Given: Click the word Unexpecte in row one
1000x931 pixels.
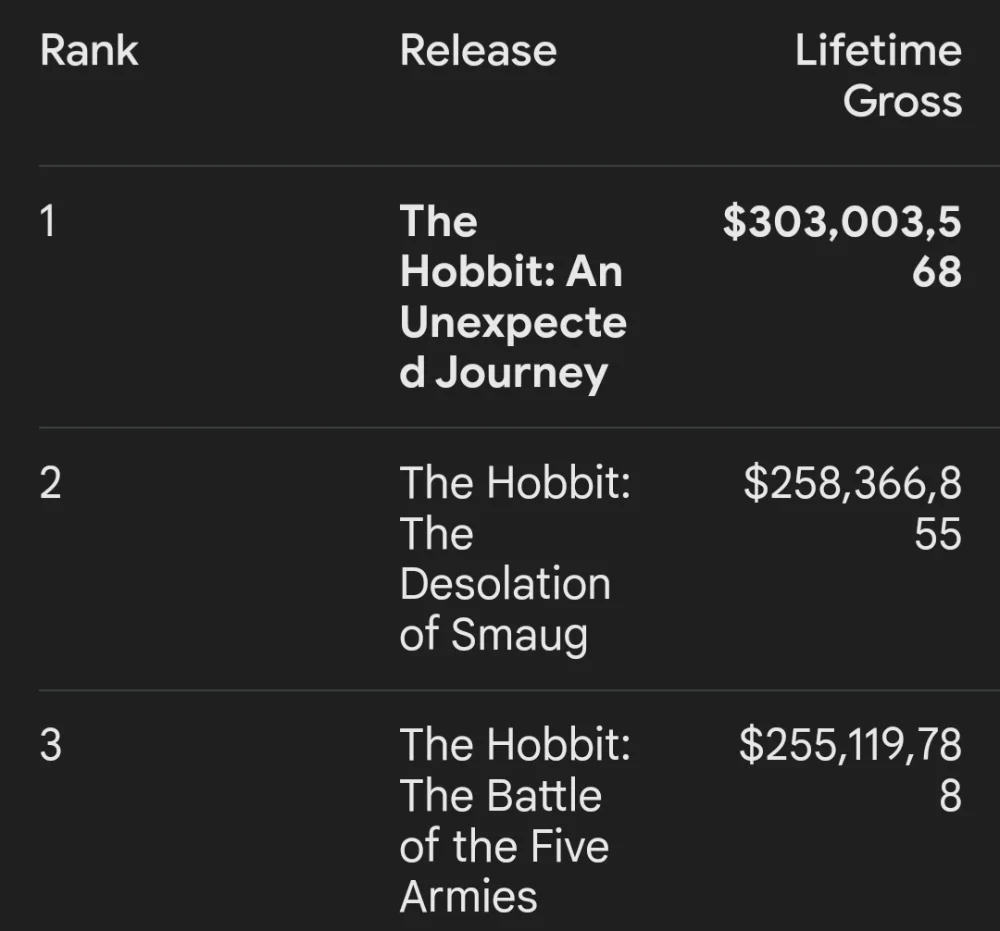Looking at the screenshot, I should pyautogui.click(x=513, y=323).
